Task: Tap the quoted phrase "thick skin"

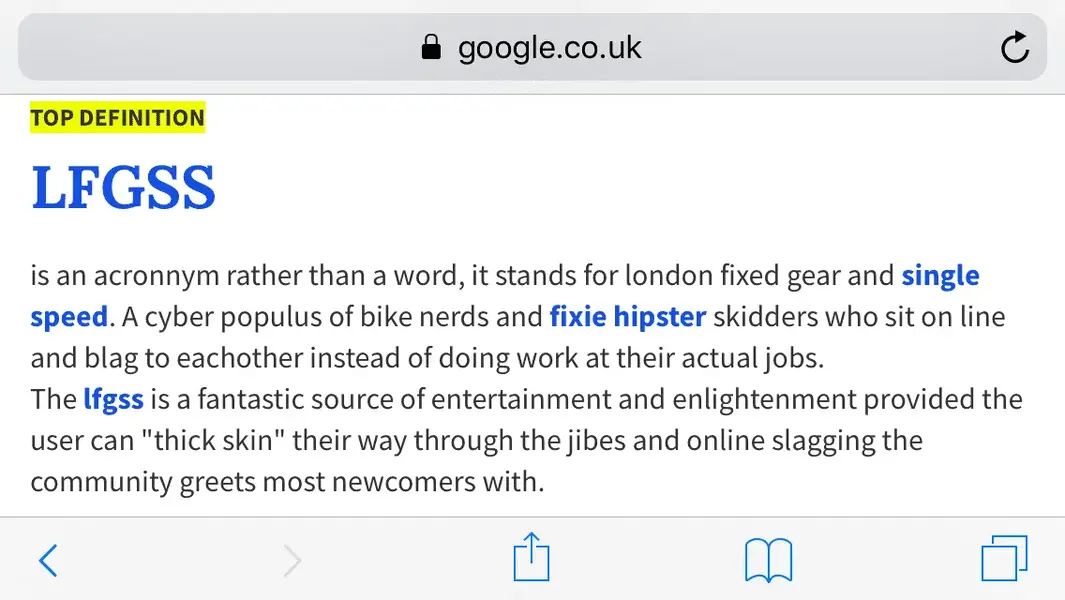Action: pyautogui.click(x=213, y=440)
